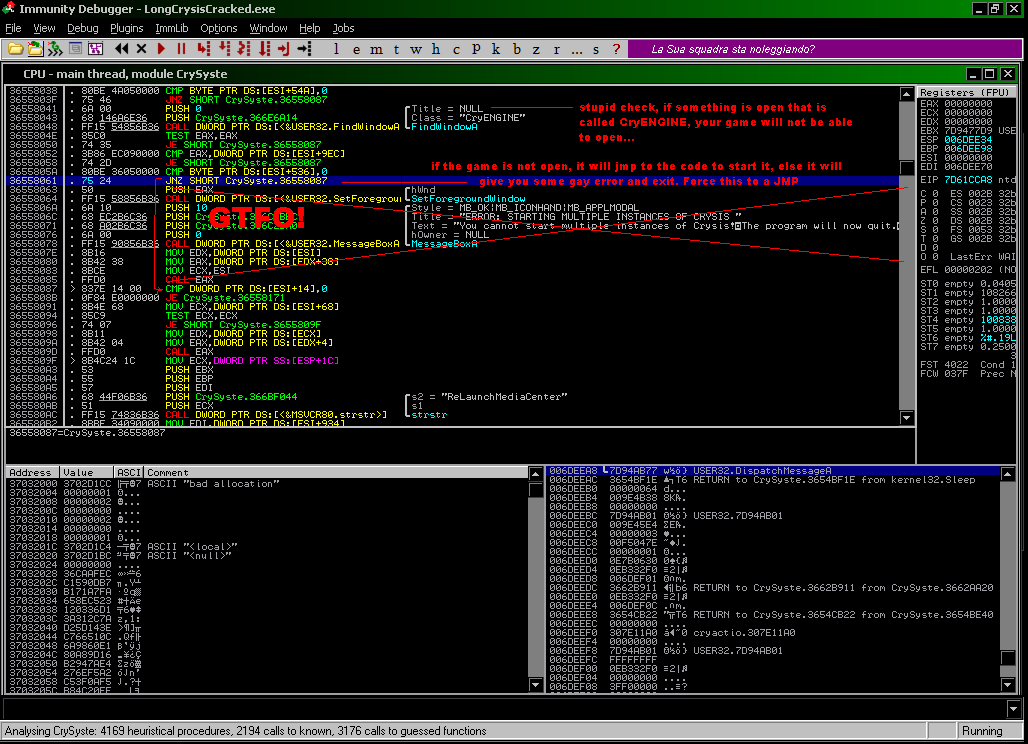Open the Memory map with the m button
1028x744 pixels.
tap(376, 49)
